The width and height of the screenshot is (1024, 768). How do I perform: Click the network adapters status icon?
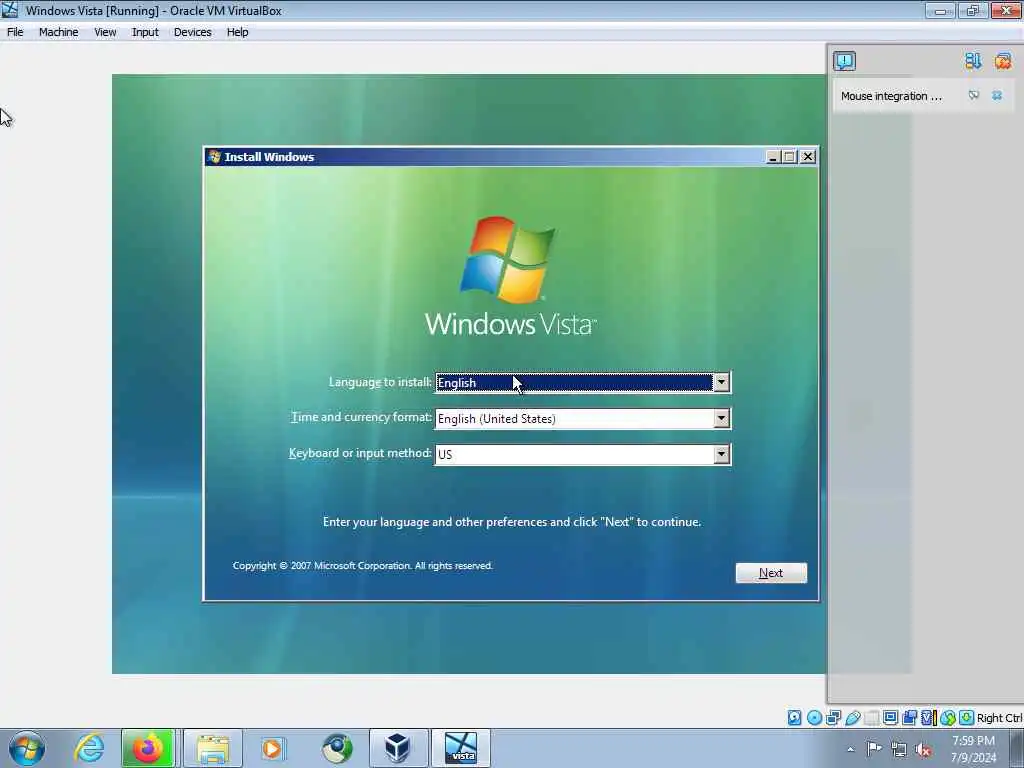(833, 718)
